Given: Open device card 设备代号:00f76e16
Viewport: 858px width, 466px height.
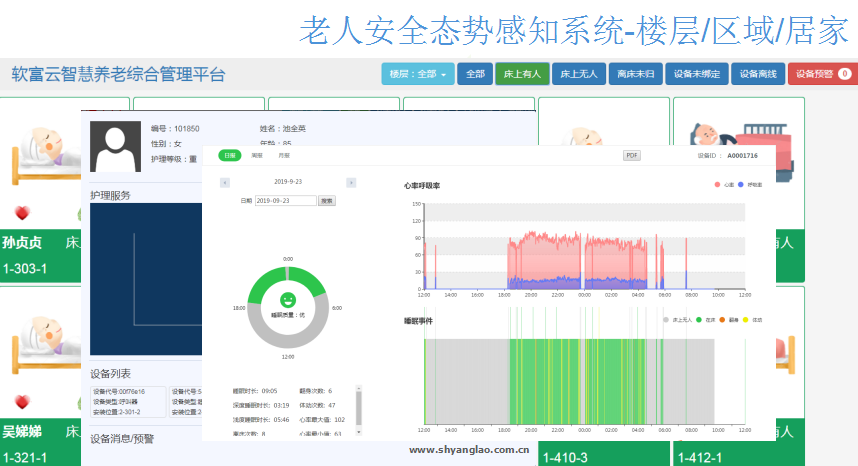Looking at the screenshot, I should (128, 402).
